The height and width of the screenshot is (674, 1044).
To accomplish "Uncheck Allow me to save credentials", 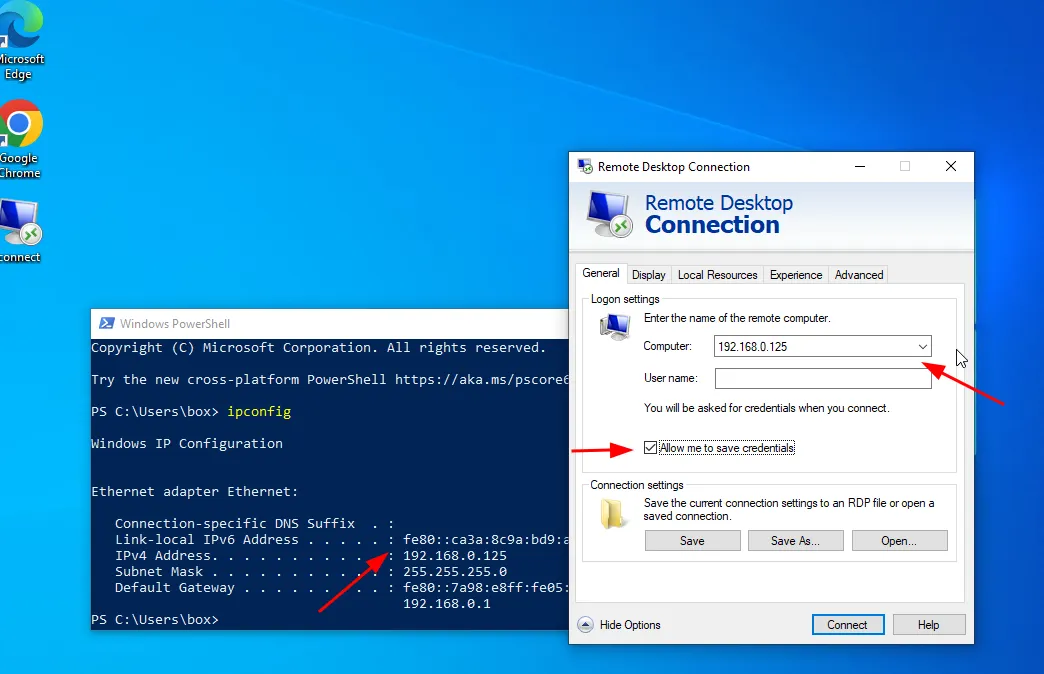I will [x=651, y=448].
